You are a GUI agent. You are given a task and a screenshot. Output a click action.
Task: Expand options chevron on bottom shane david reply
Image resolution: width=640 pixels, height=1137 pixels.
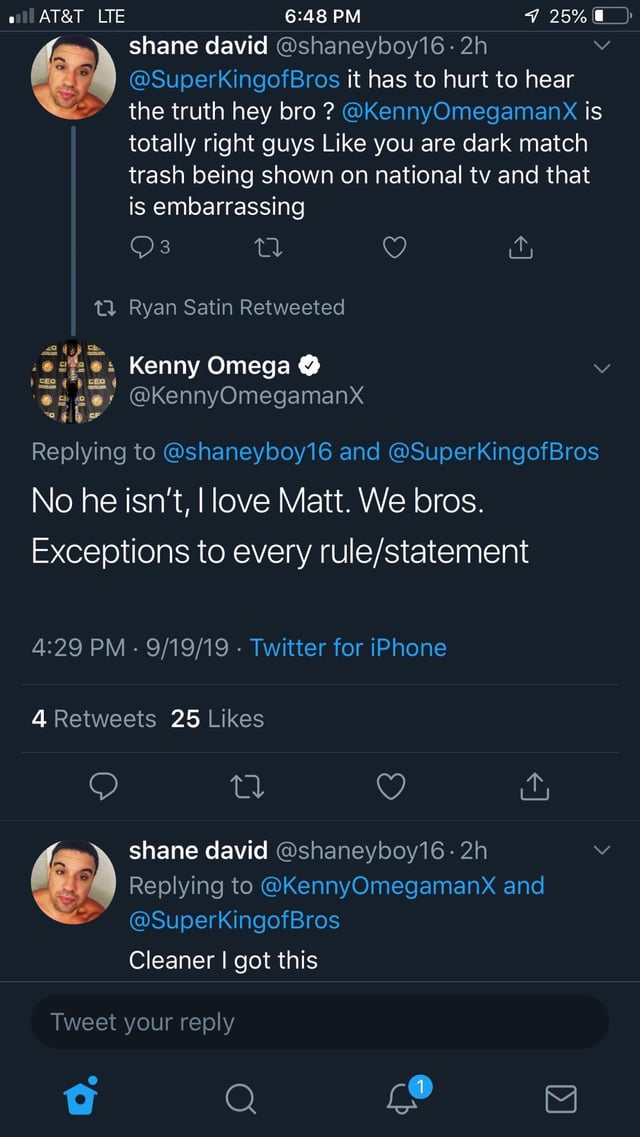[600, 851]
